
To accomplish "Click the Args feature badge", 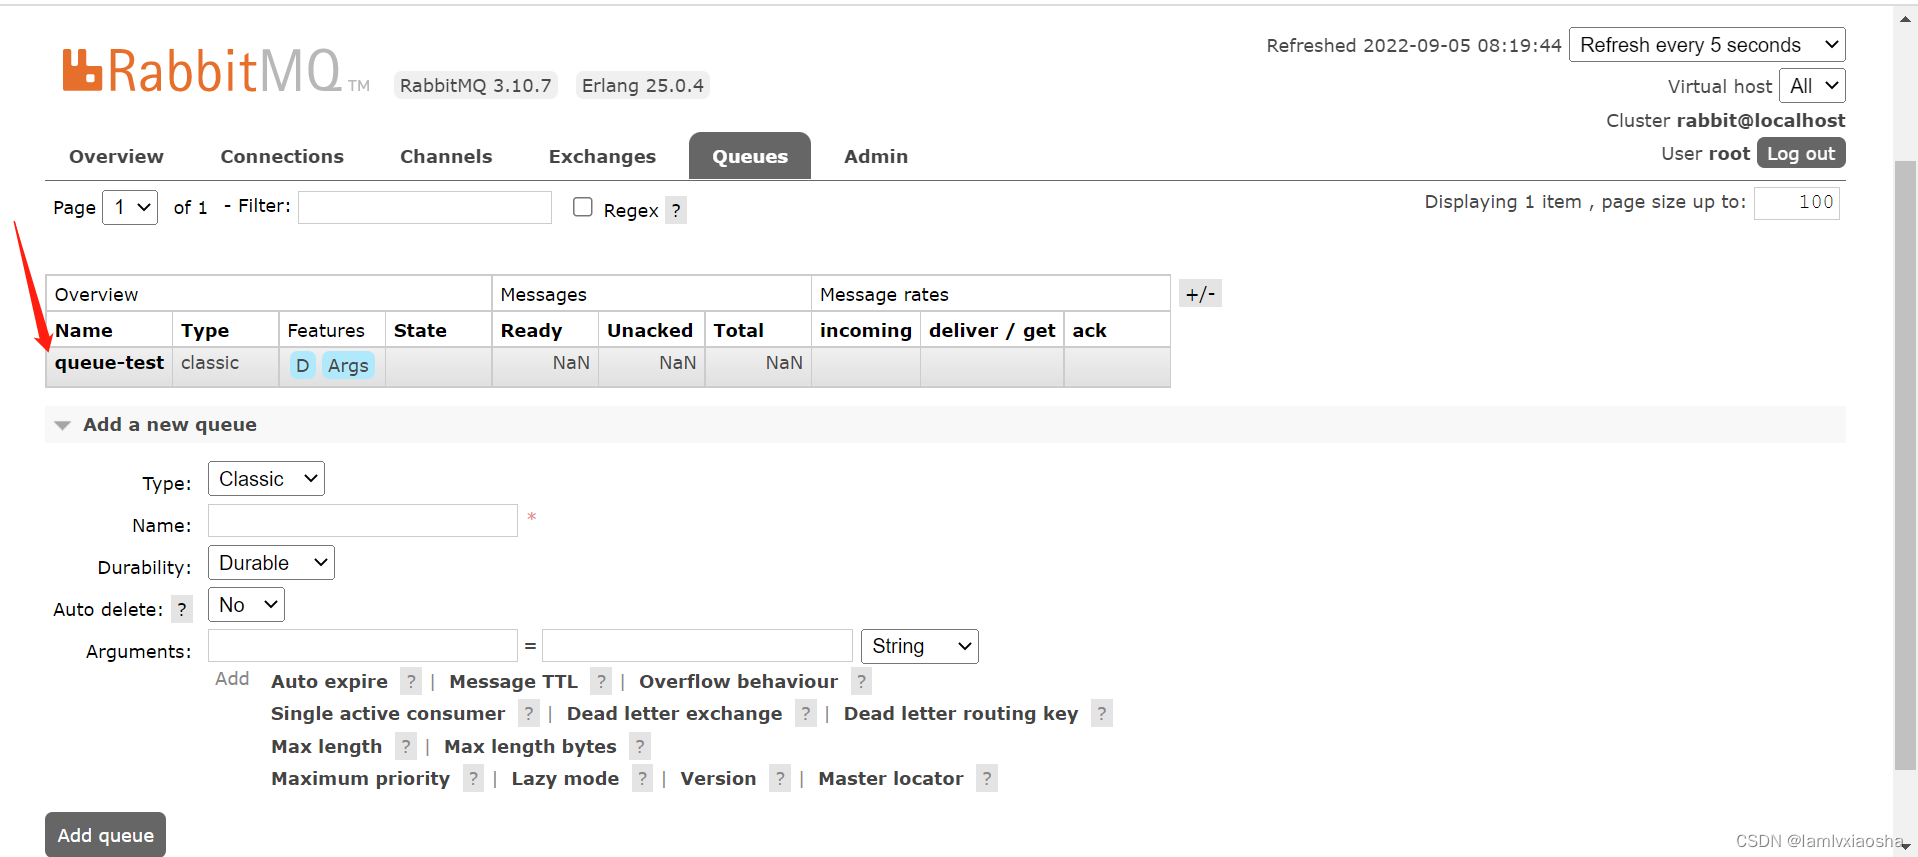I will [x=348, y=365].
